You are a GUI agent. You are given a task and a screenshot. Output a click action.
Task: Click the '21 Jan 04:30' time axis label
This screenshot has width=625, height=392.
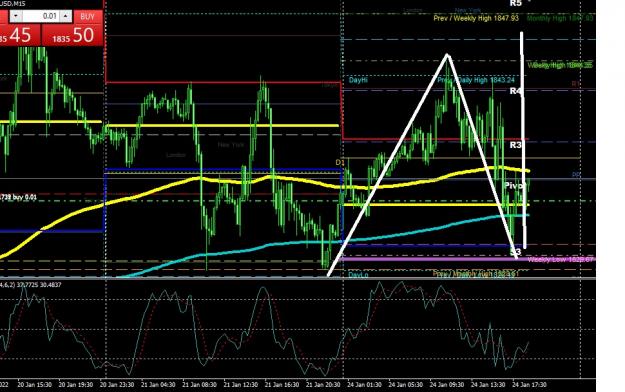(x=158, y=385)
